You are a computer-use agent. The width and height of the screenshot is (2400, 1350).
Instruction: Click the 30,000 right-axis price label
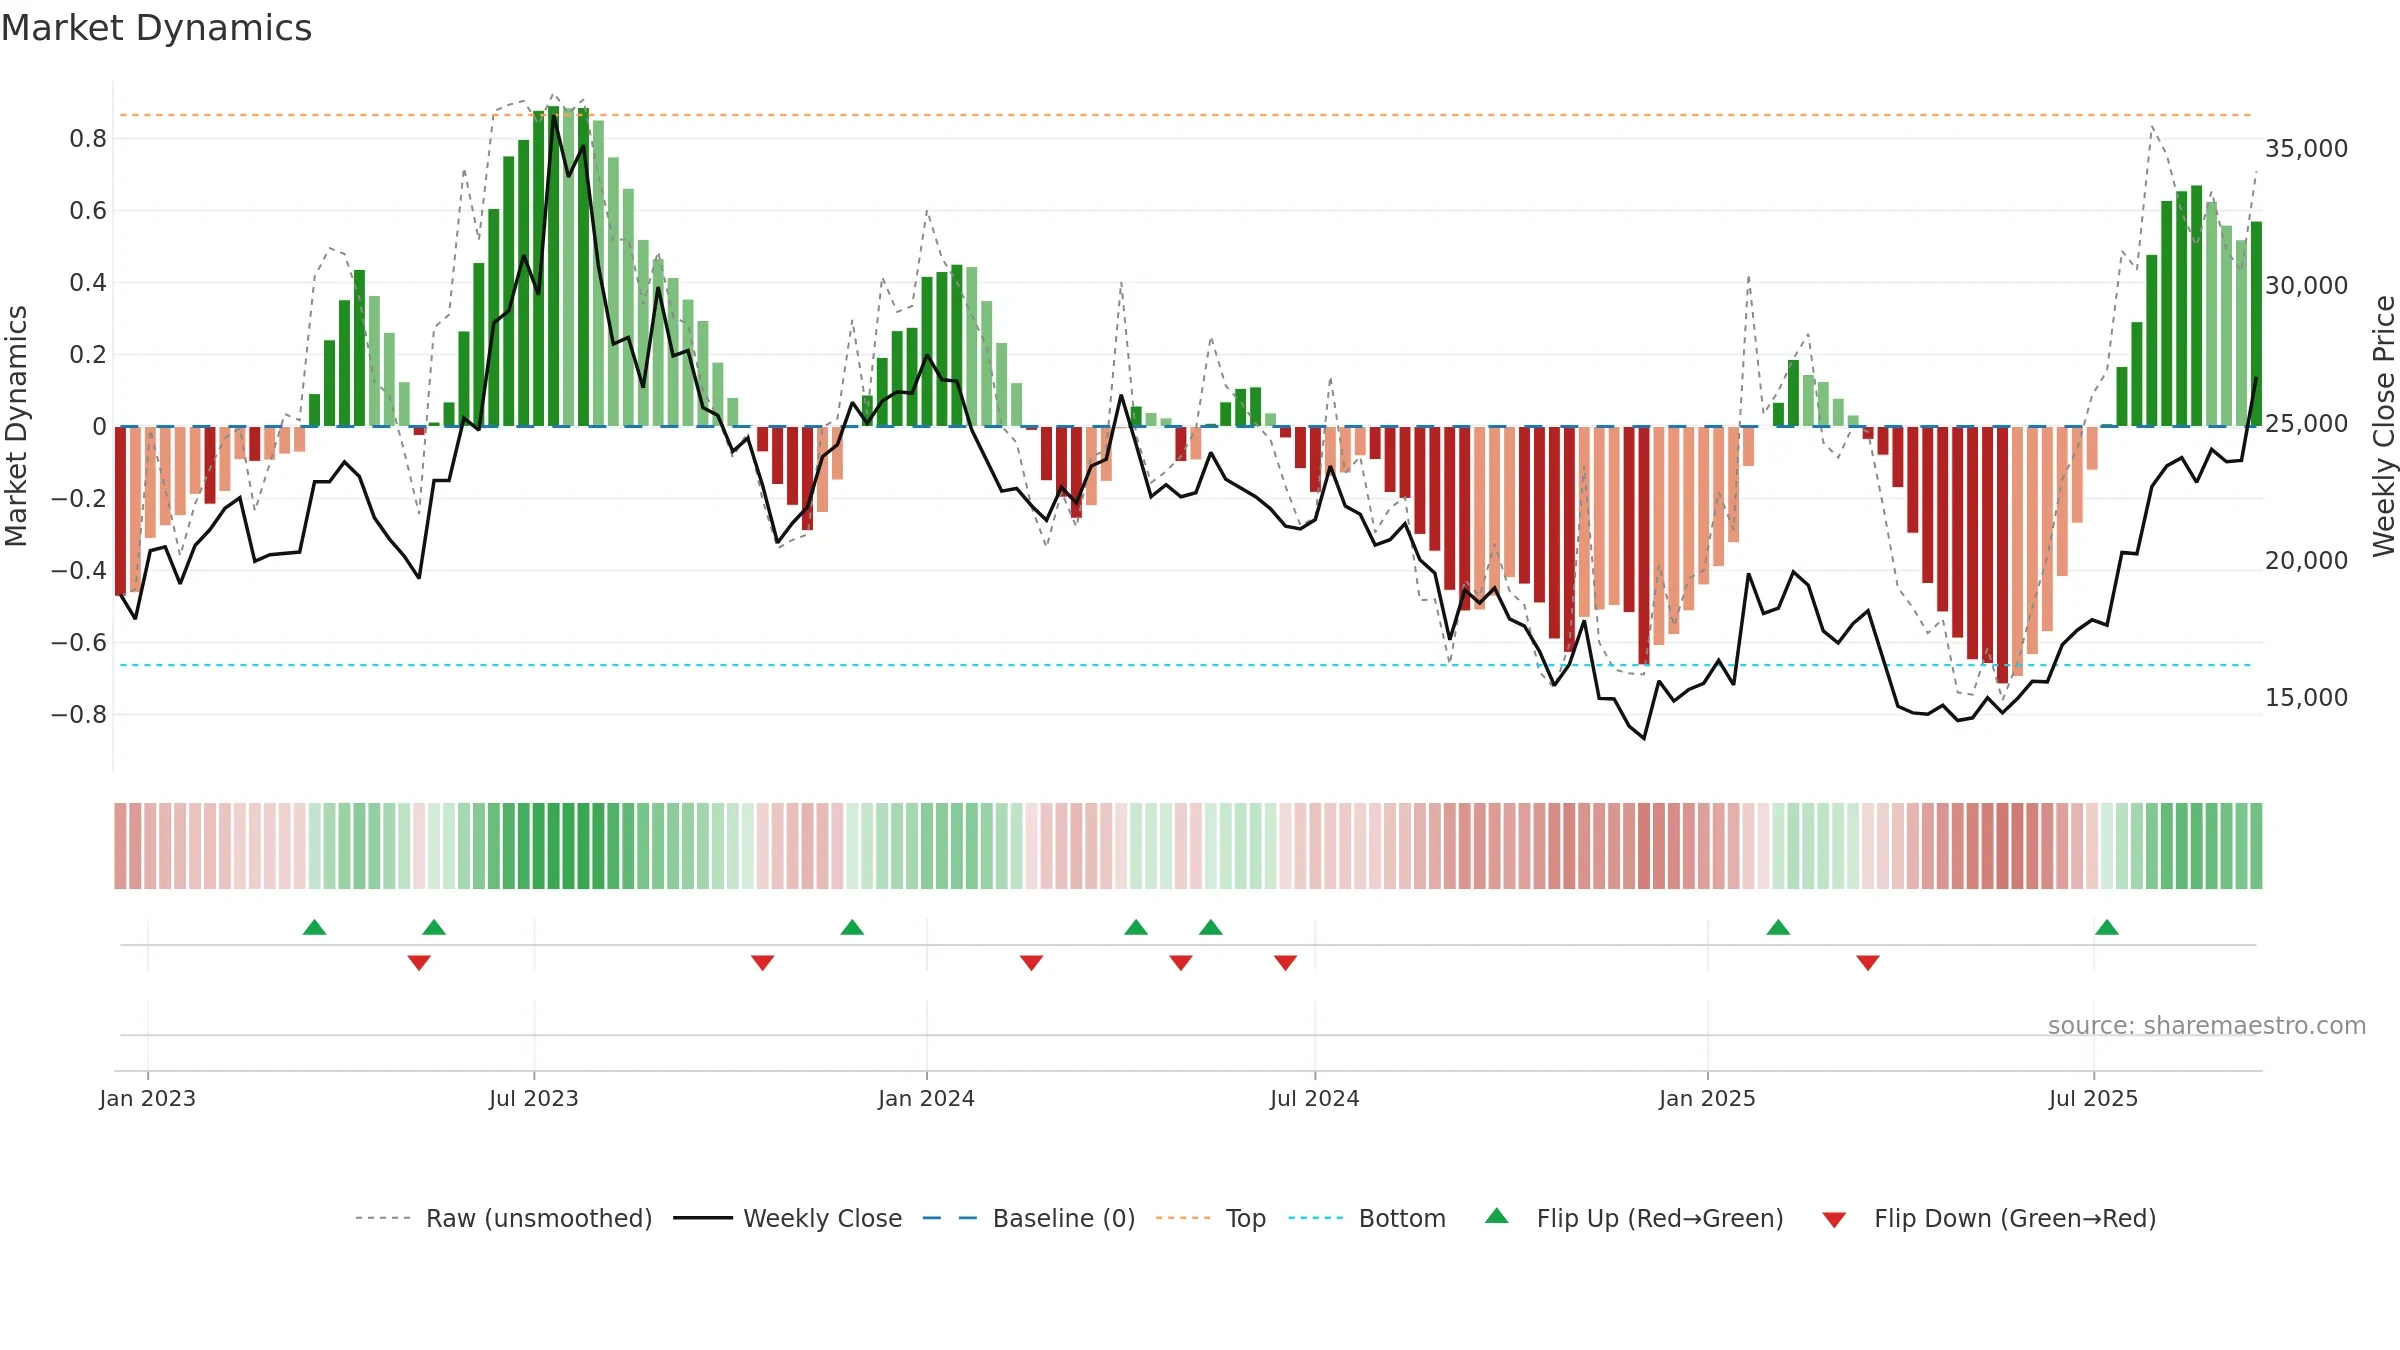(2307, 285)
